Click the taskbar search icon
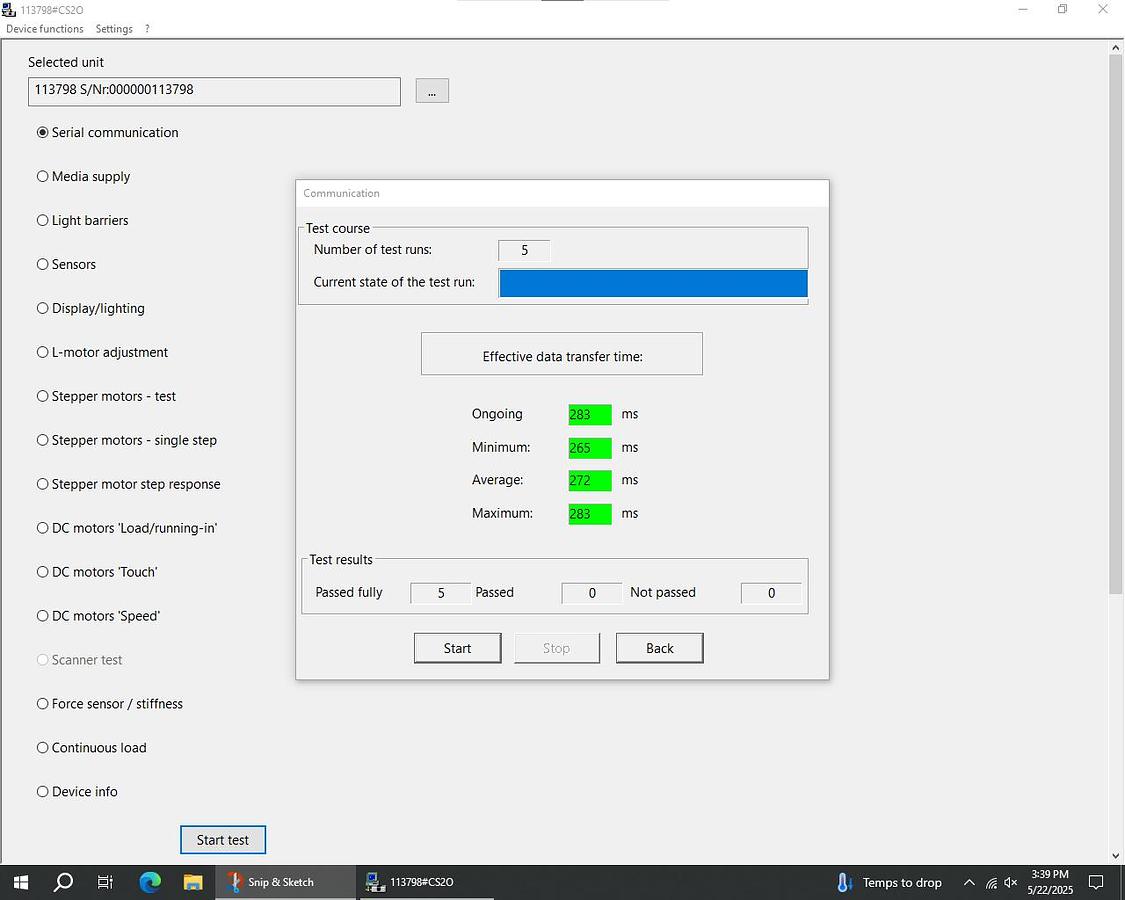Image resolution: width=1125 pixels, height=900 pixels. [63, 882]
